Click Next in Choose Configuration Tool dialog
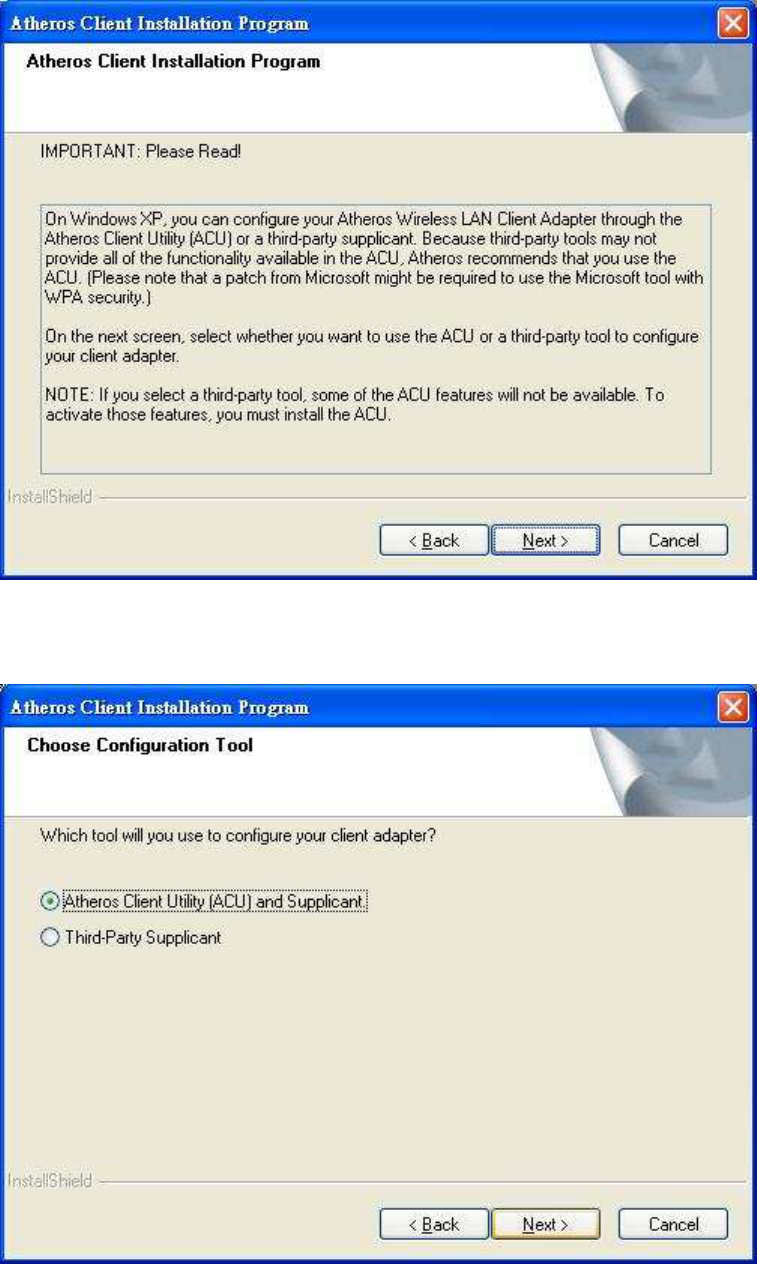Image resolution: width=757 pixels, height=1264 pixels. click(545, 1224)
